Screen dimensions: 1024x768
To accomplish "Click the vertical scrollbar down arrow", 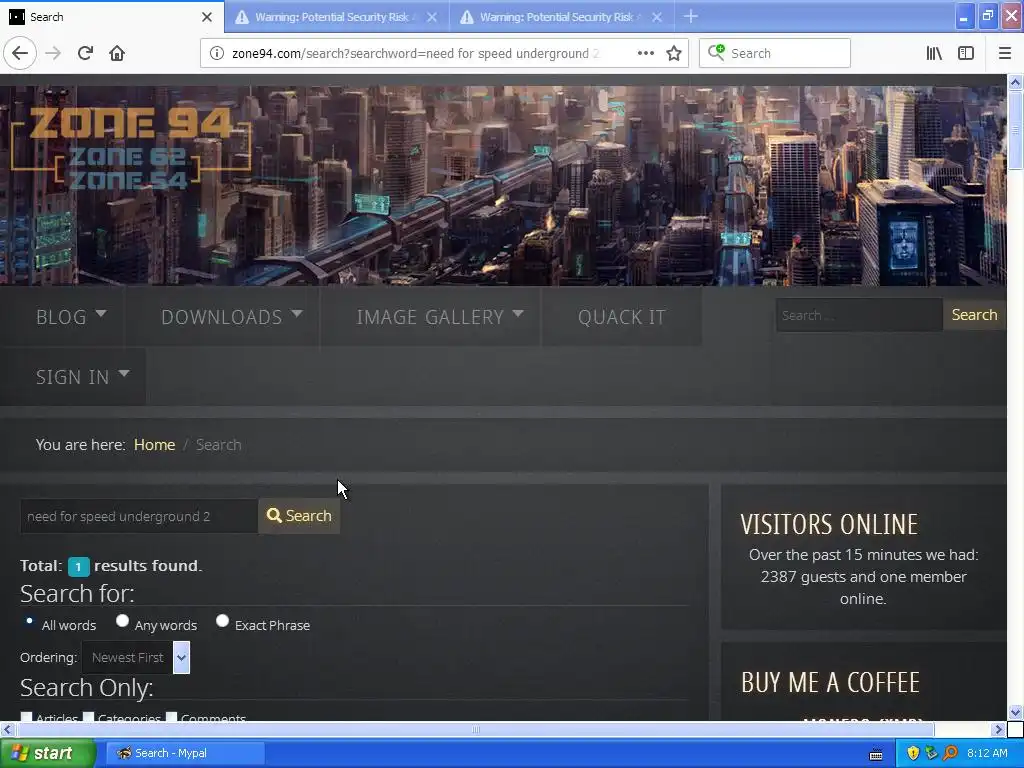I will click(x=1015, y=712).
